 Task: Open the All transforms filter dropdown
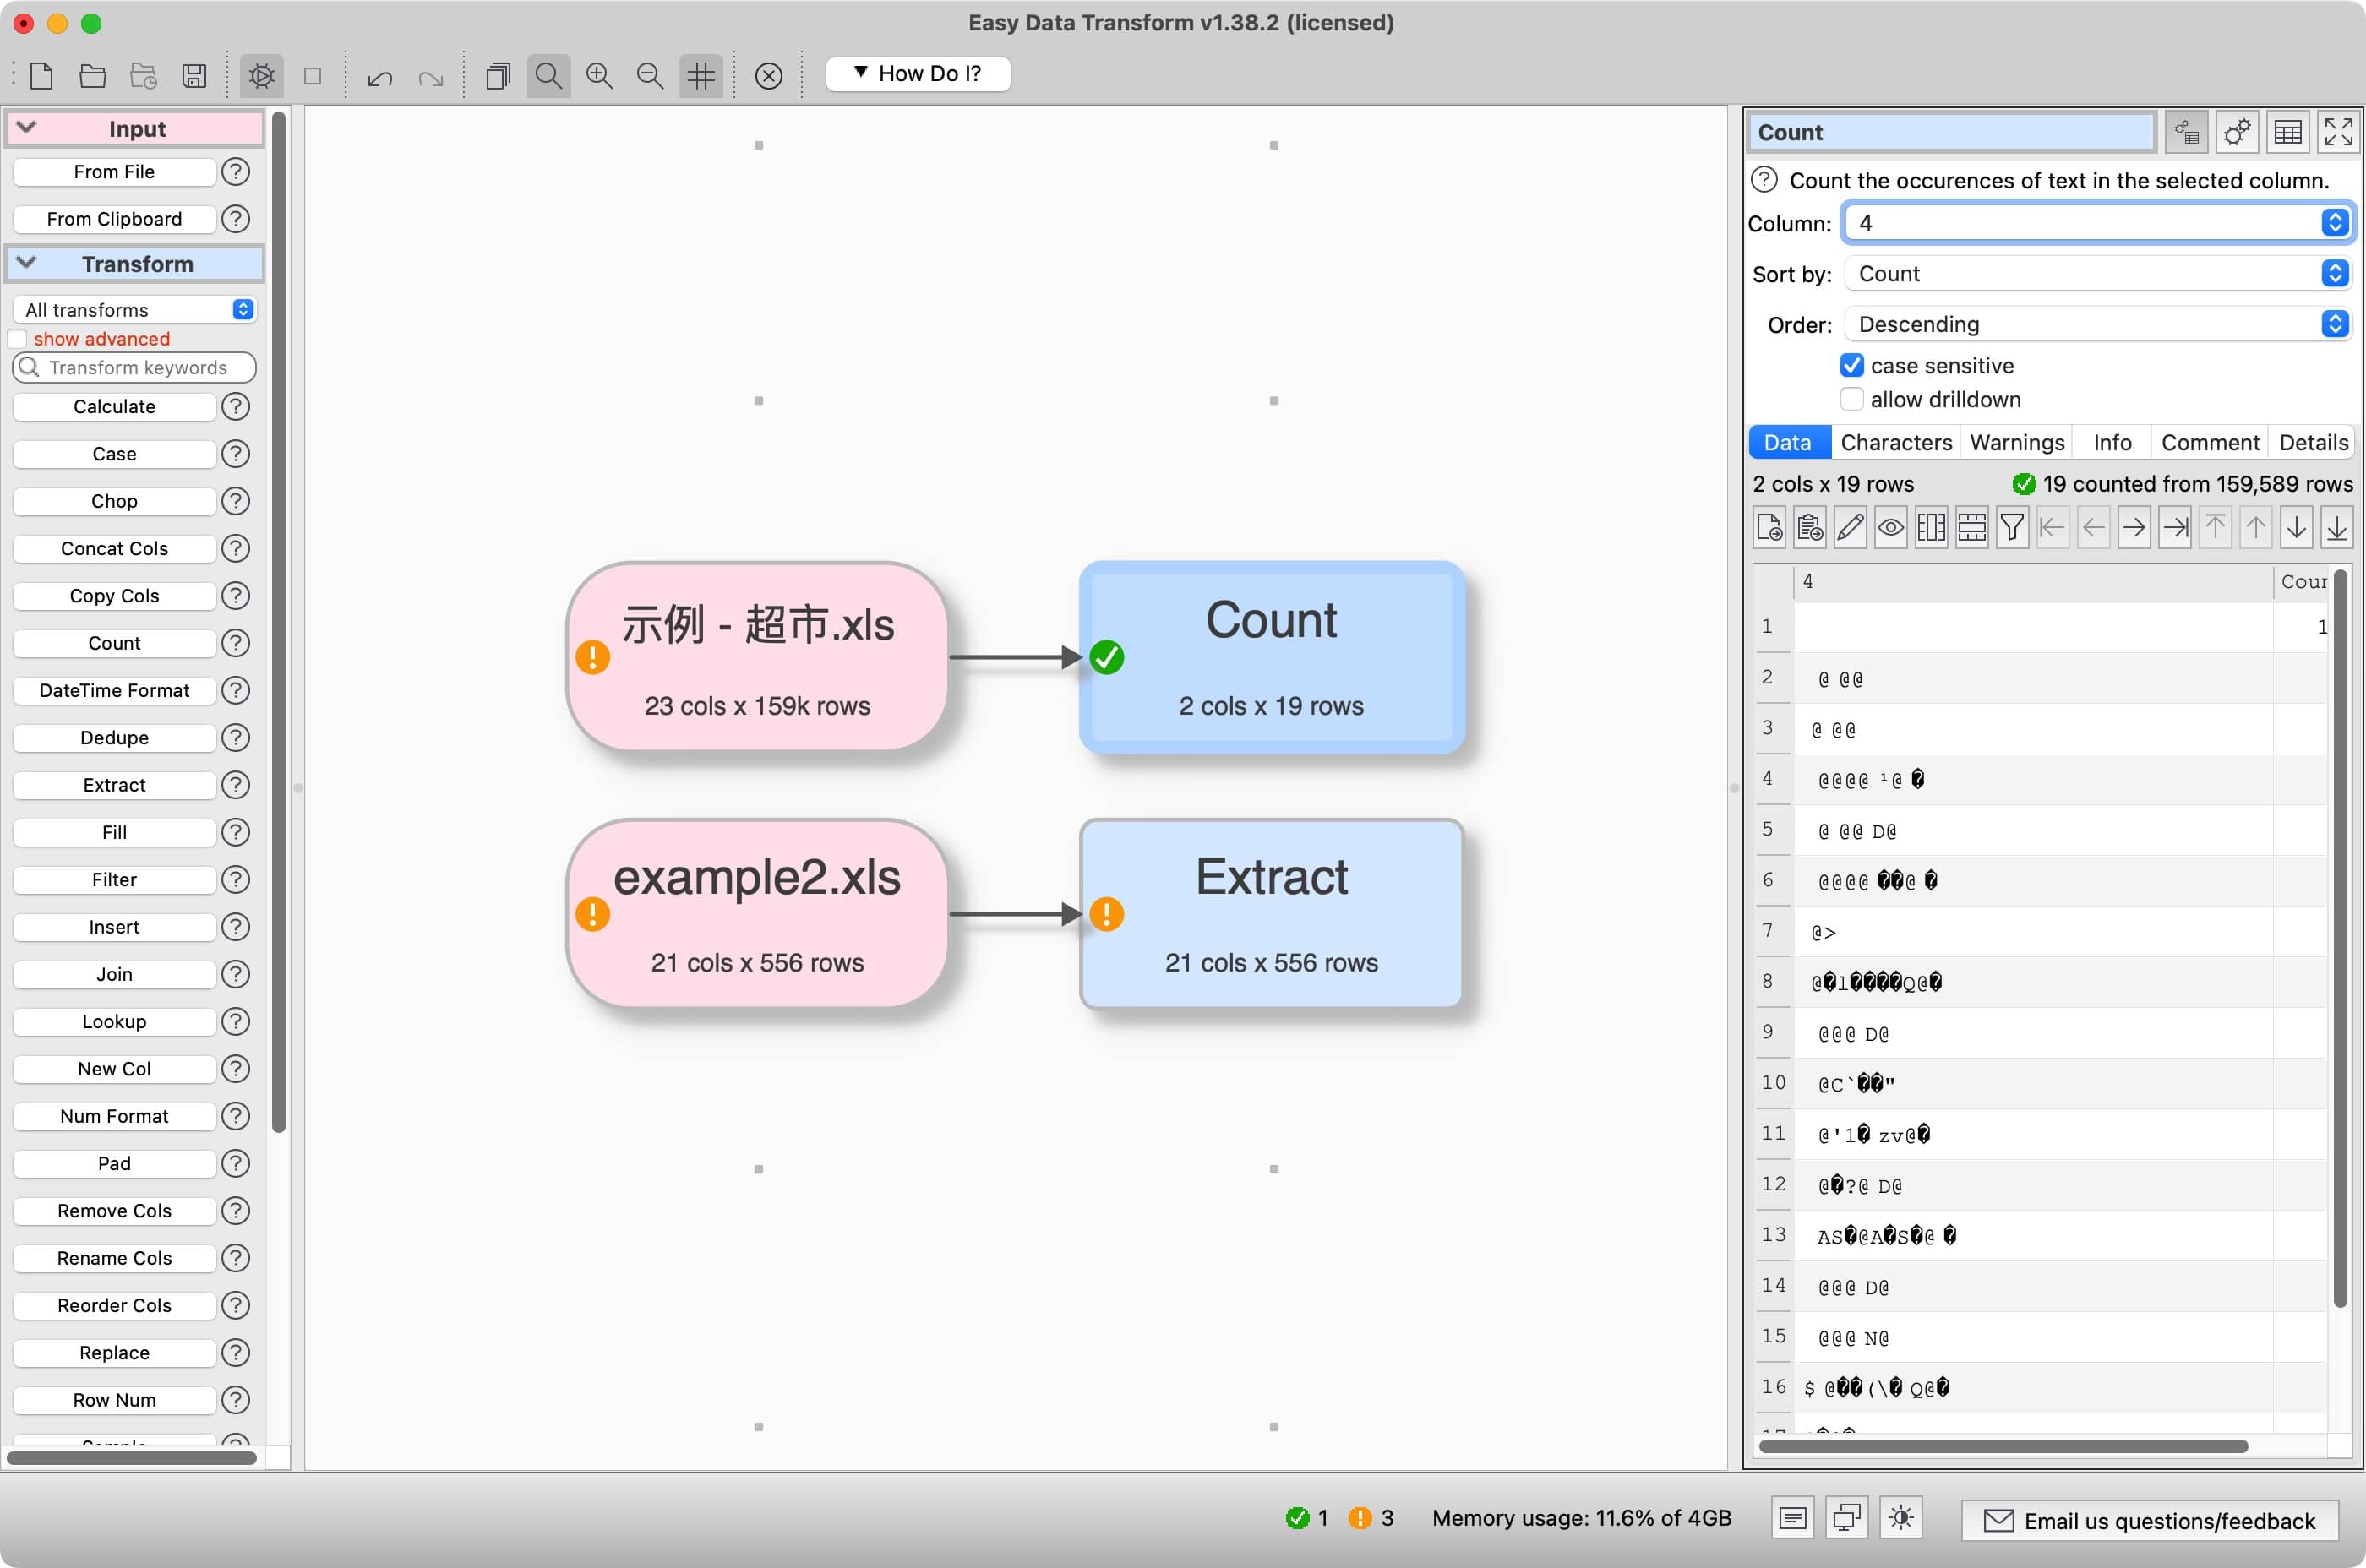[x=134, y=310]
